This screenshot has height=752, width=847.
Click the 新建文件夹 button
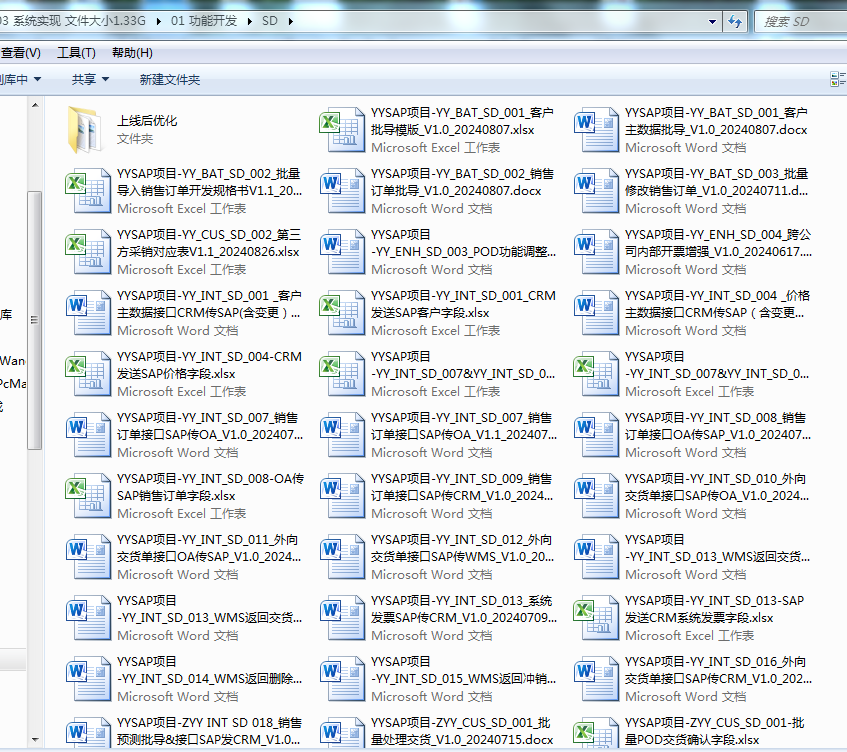(170, 79)
